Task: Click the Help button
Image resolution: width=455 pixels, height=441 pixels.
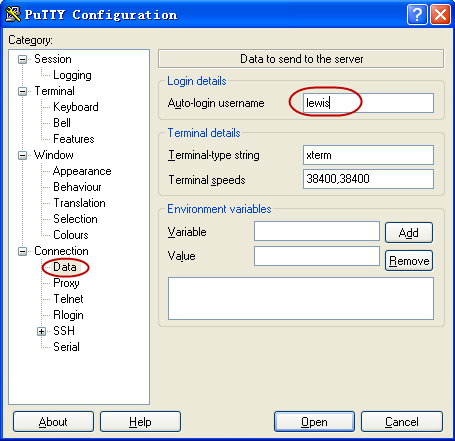Action: tap(140, 422)
